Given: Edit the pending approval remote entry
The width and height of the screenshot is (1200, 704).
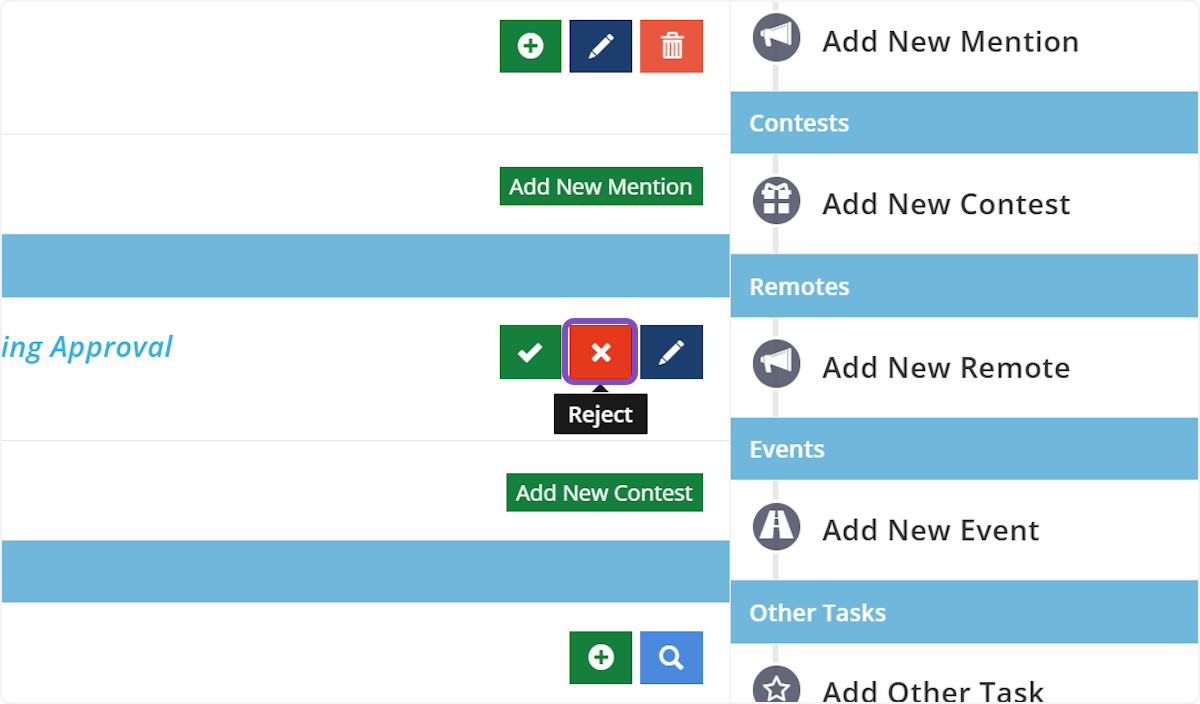Looking at the screenshot, I should pos(671,352).
